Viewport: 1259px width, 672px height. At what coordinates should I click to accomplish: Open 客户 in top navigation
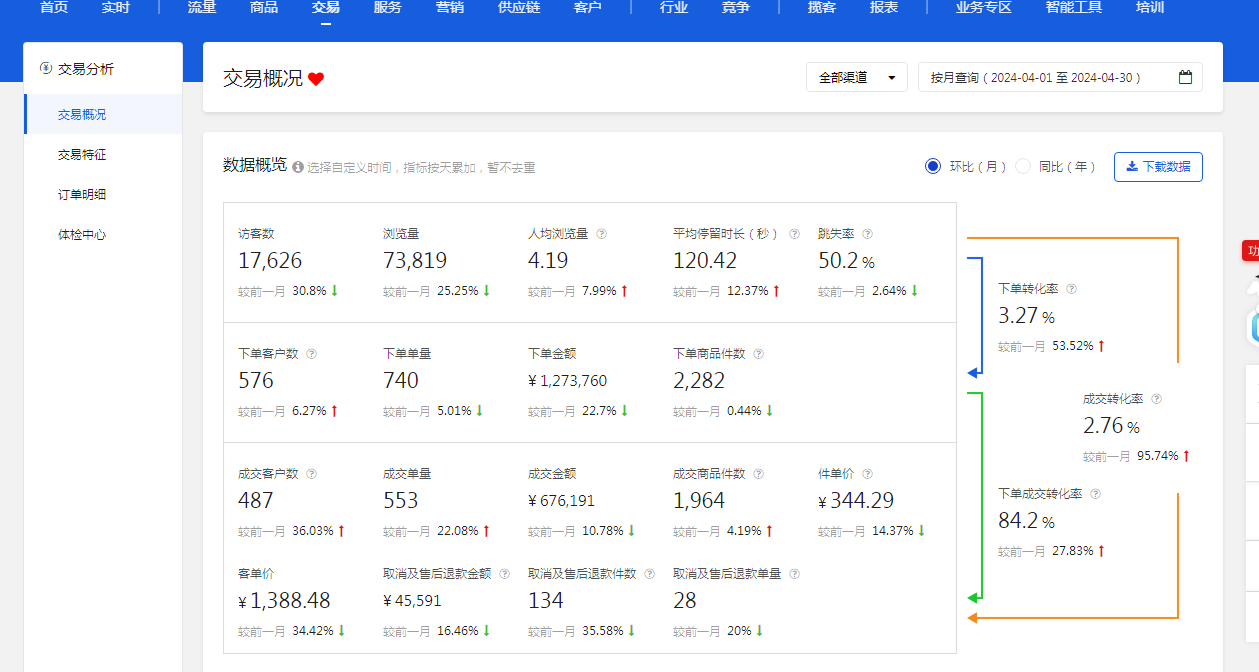click(x=588, y=8)
